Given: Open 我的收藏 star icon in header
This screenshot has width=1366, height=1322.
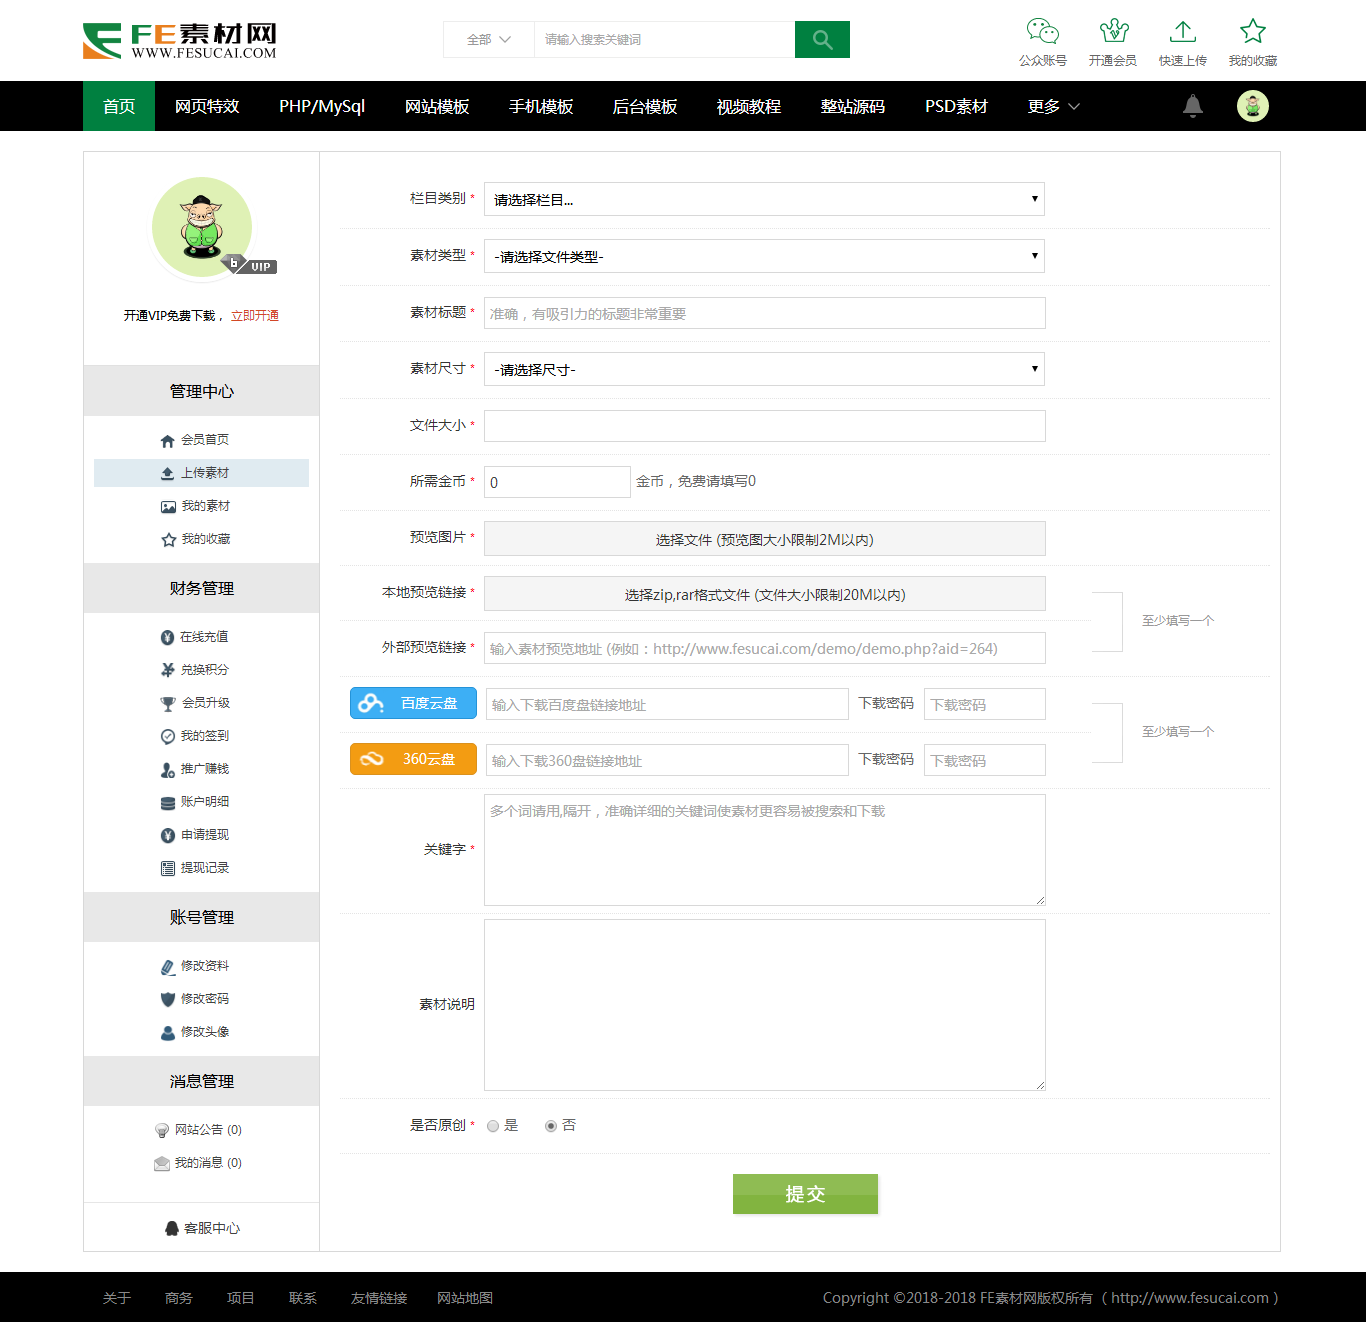Looking at the screenshot, I should pyautogui.click(x=1253, y=32).
